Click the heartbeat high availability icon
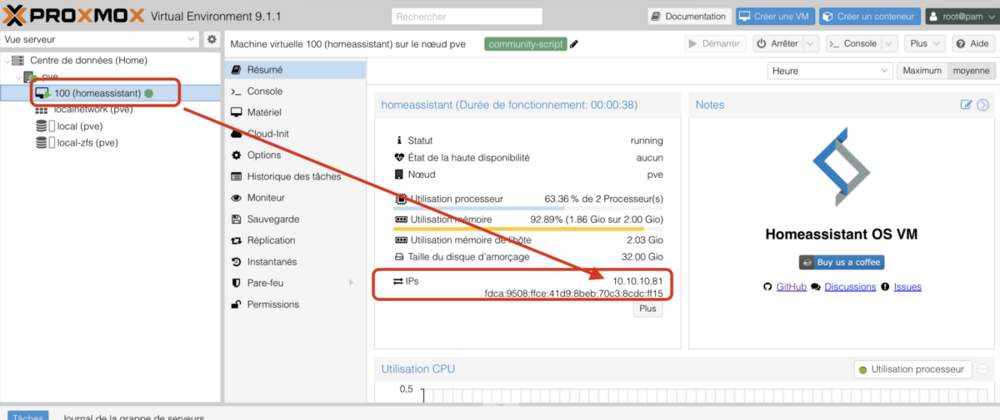Viewport: 1000px width, 420px height. point(399,157)
